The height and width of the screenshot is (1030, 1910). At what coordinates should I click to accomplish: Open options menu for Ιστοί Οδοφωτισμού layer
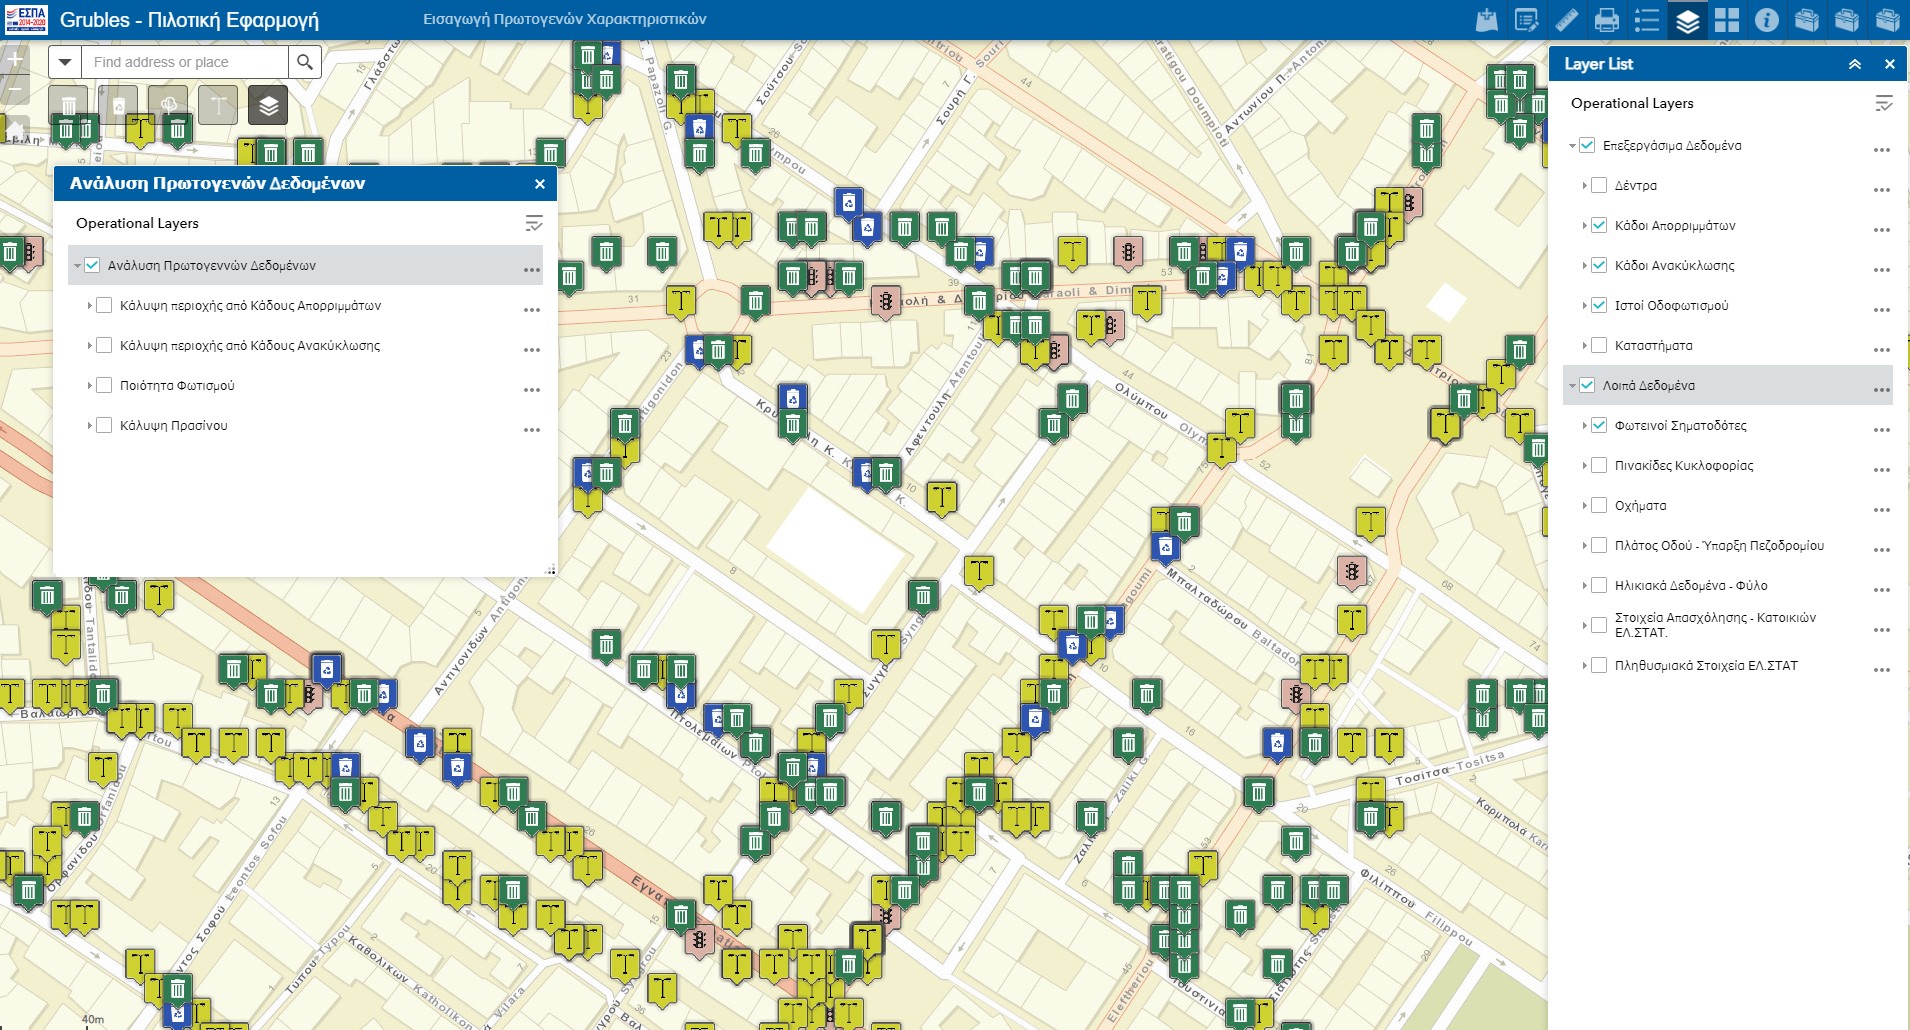tap(1881, 309)
